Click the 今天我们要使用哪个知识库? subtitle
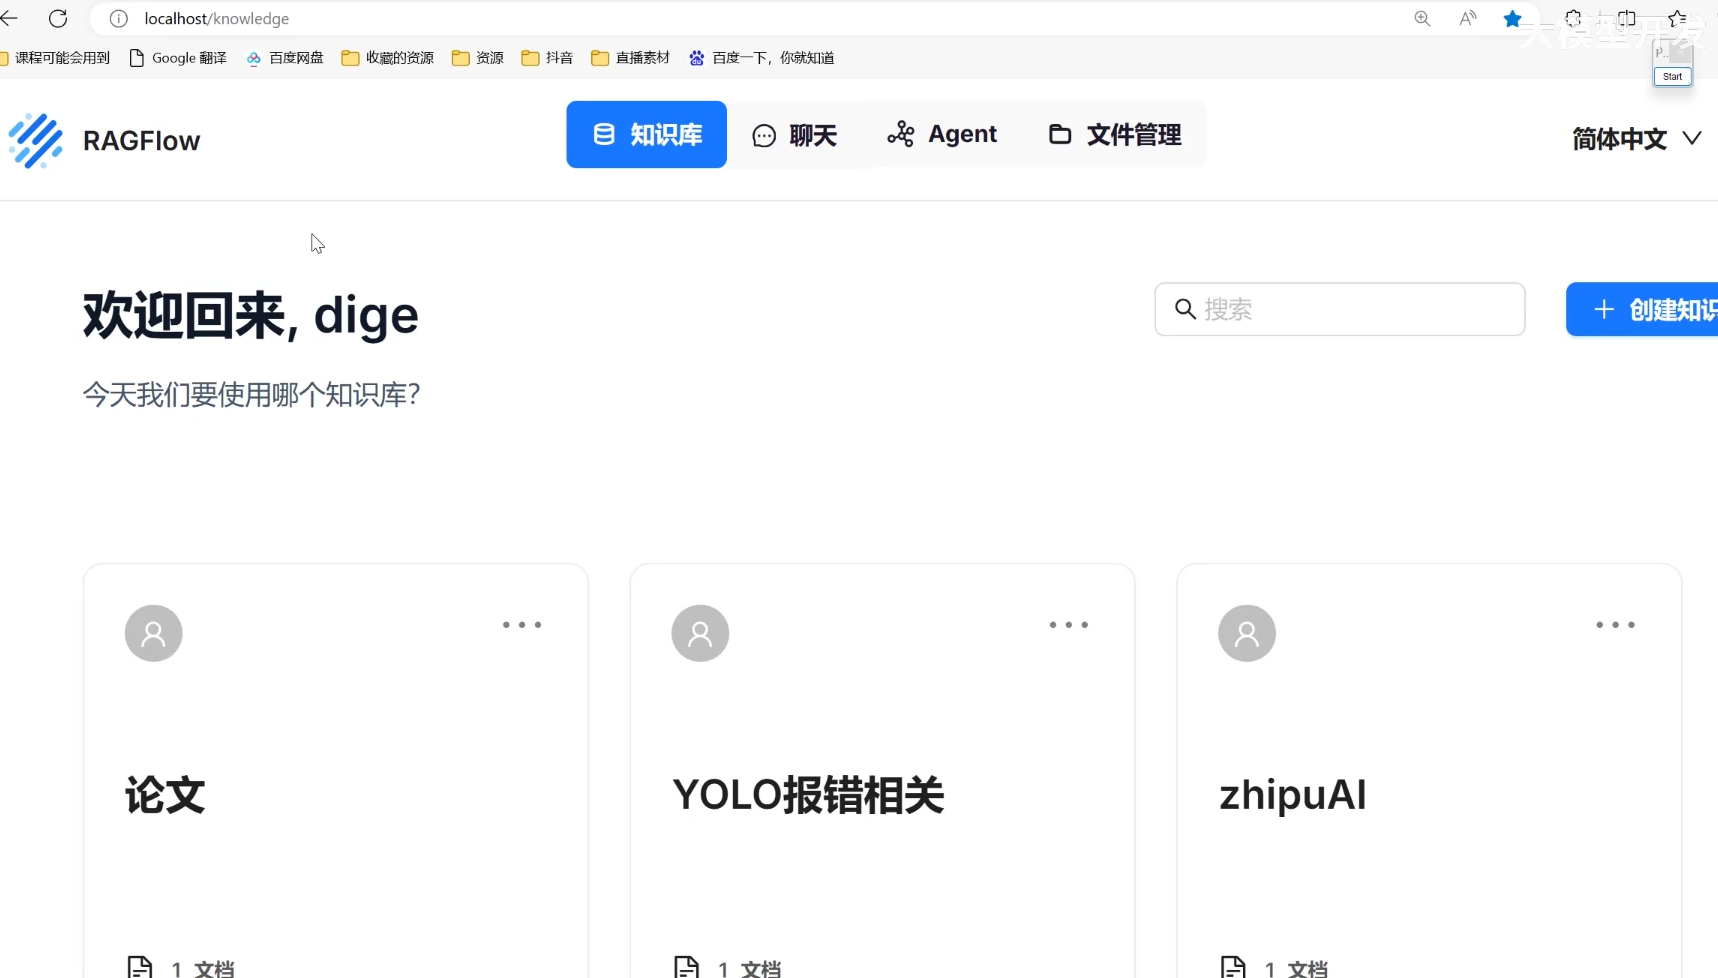The height and width of the screenshot is (978, 1718). pyautogui.click(x=251, y=395)
